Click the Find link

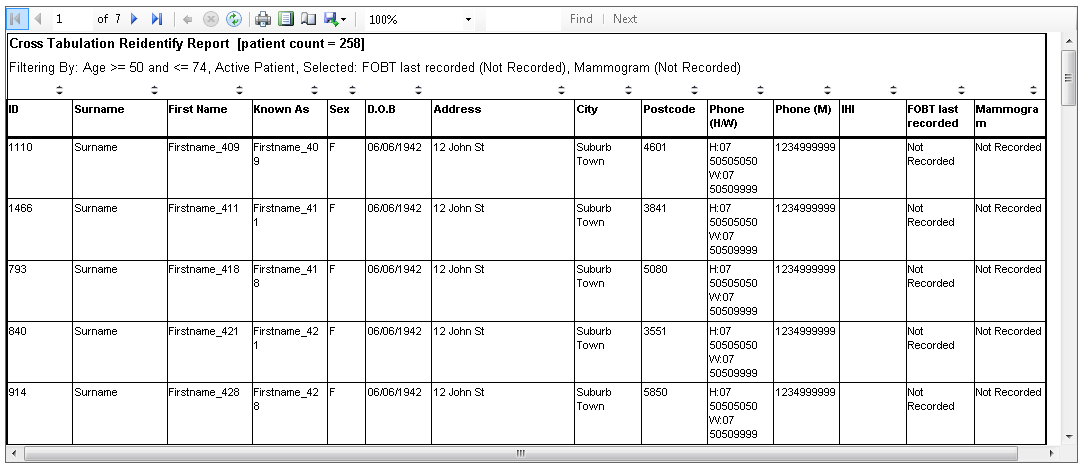tap(581, 19)
